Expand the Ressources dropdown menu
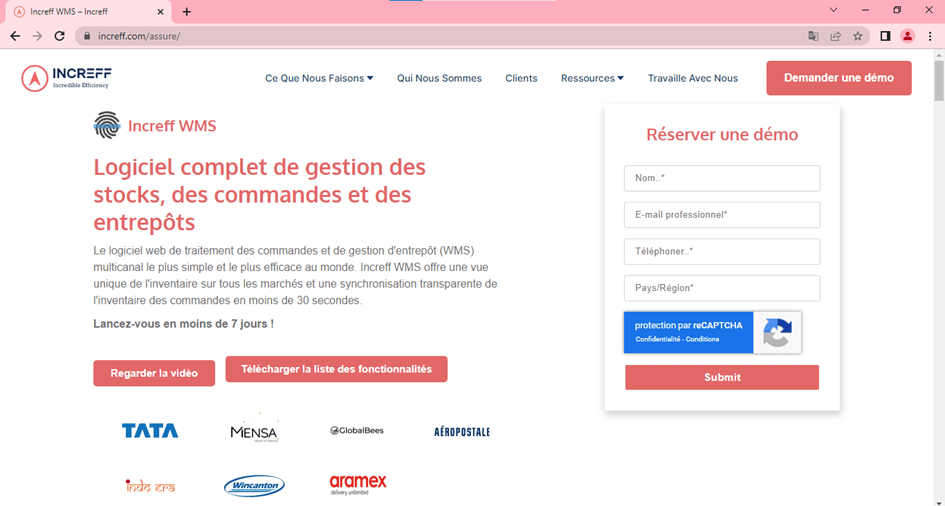The width and height of the screenshot is (945, 506). point(592,78)
